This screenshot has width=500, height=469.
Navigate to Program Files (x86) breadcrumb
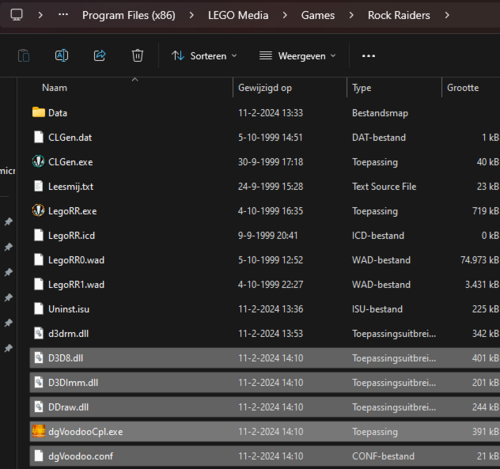(129, 15)
